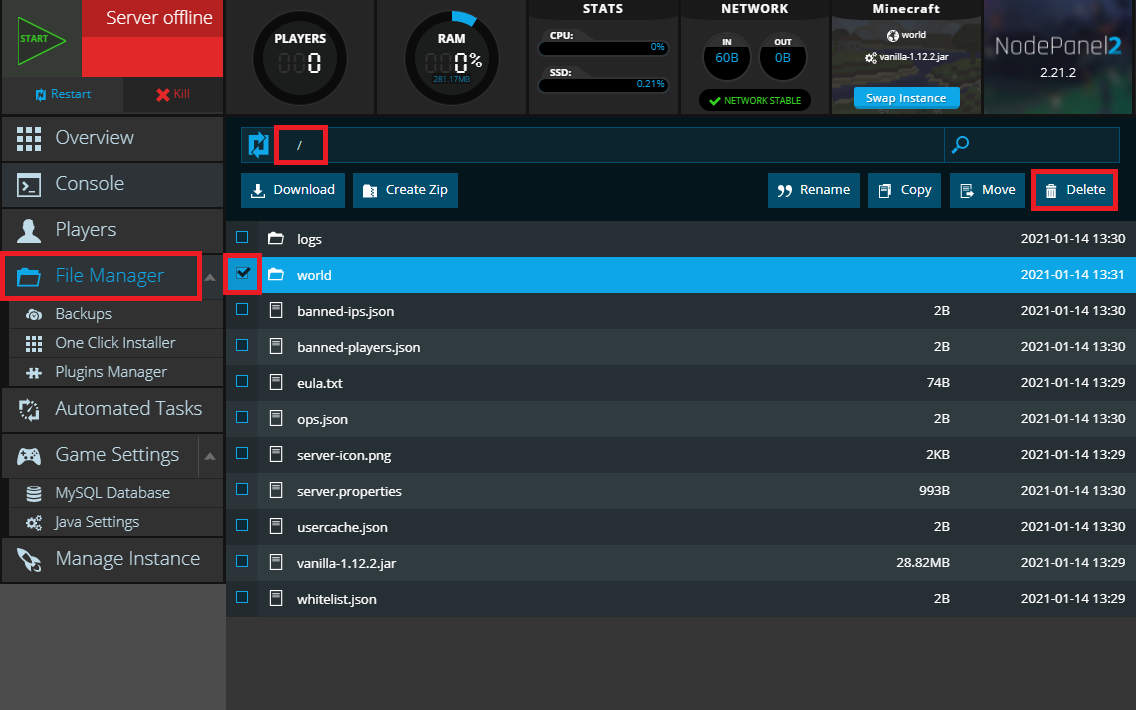
Task: Click the Create Zip button
Action: (x=405, y=190)
